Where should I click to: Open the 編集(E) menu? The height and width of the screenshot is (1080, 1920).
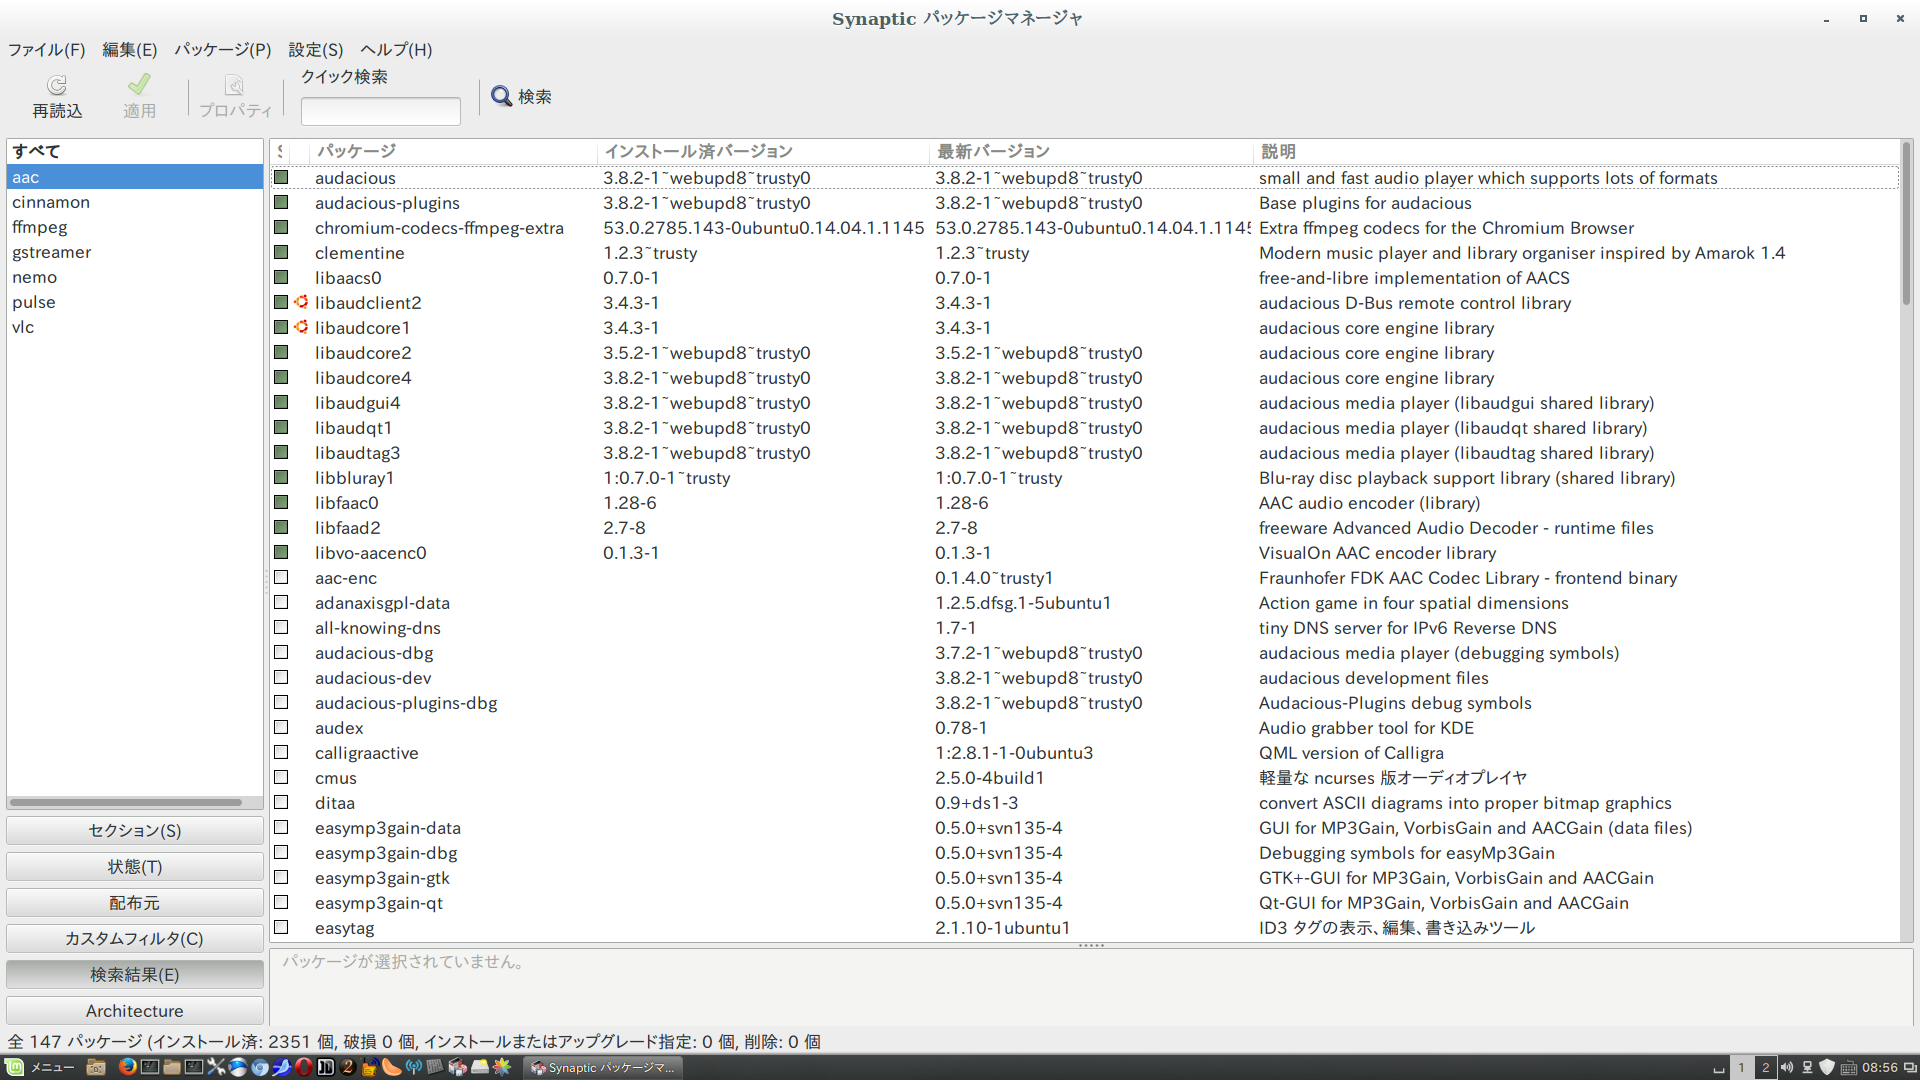point(129,49)
